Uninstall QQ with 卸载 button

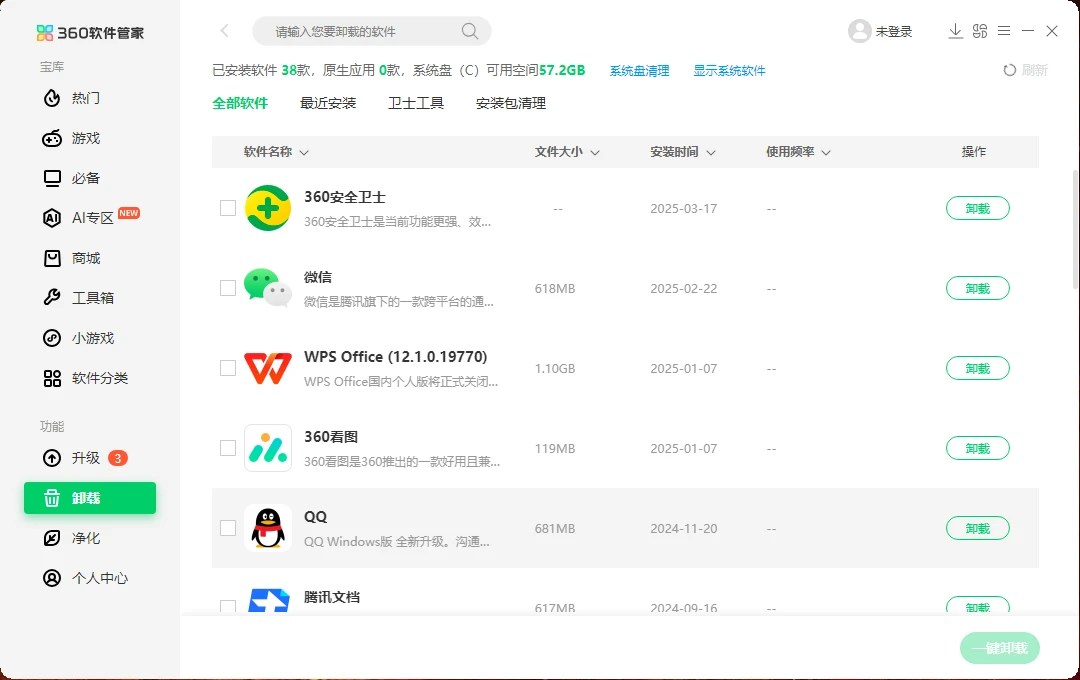(977, 528)
